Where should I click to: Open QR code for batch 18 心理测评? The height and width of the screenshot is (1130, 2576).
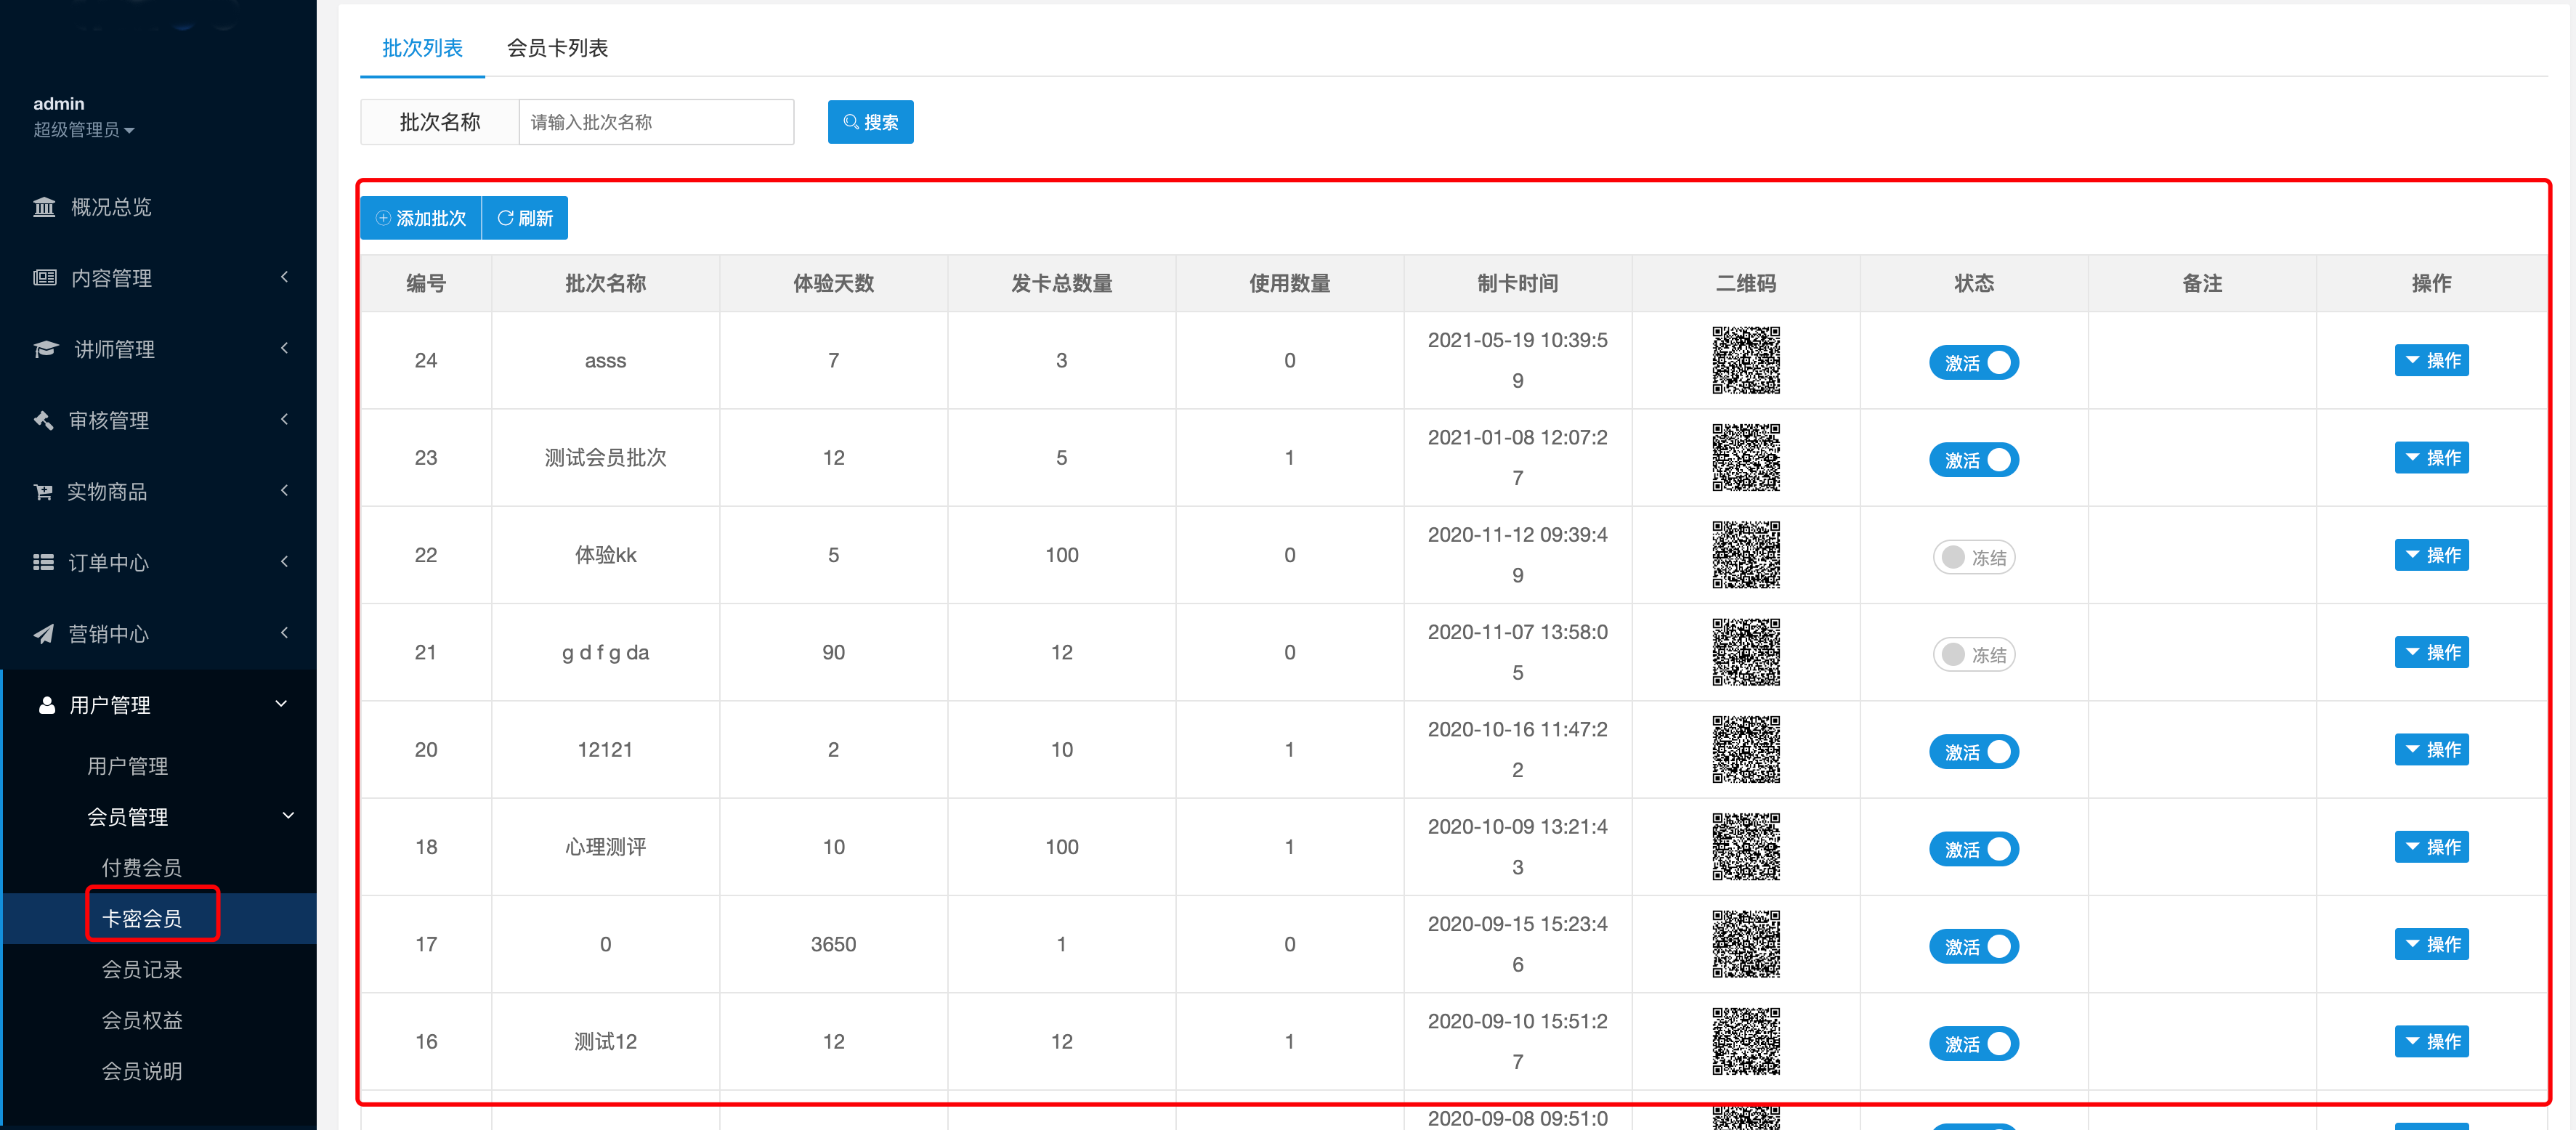tap(1745, 846)
